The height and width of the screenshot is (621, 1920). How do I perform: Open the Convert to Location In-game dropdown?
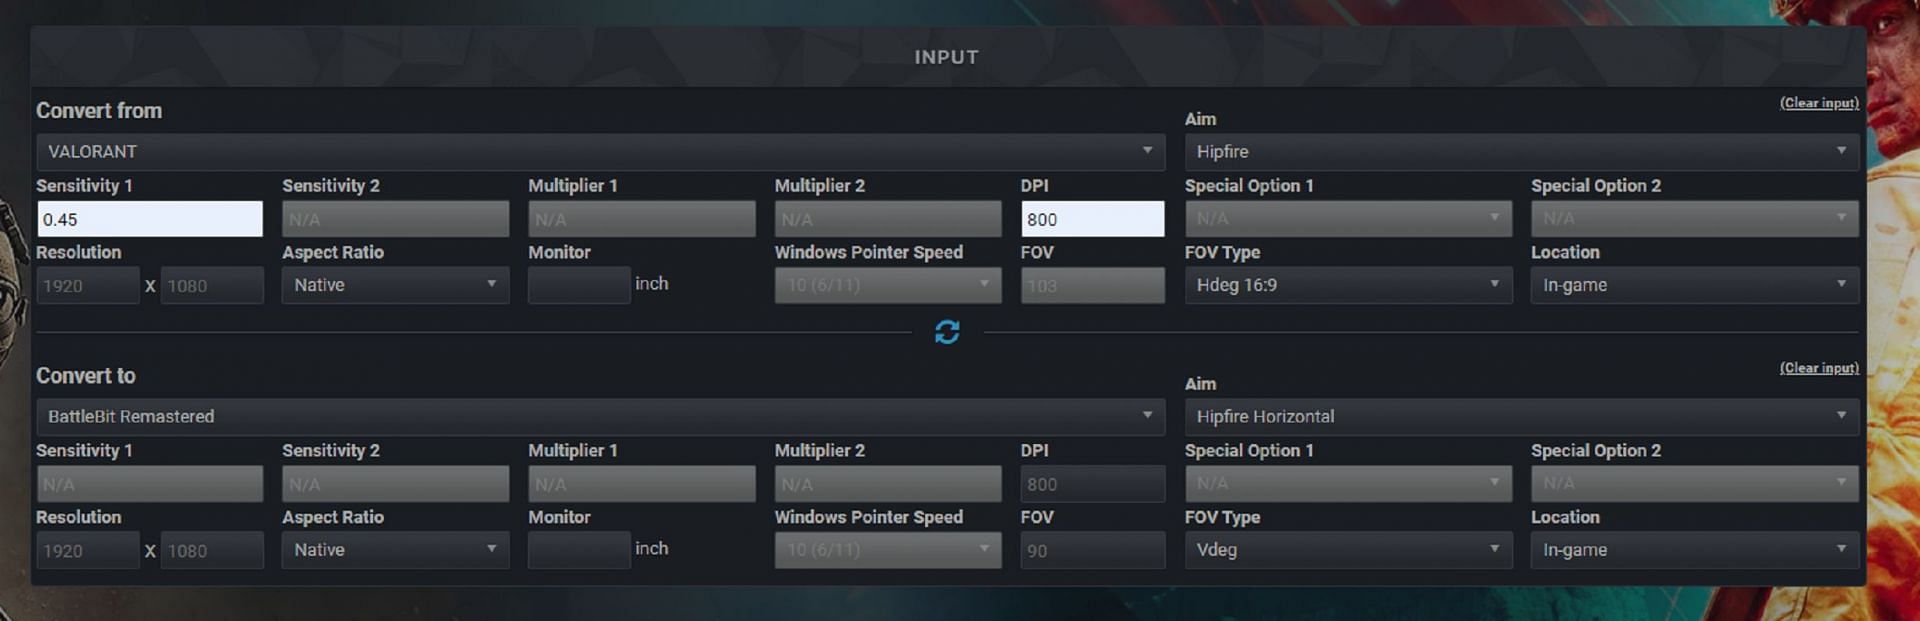coord(1694,550)
